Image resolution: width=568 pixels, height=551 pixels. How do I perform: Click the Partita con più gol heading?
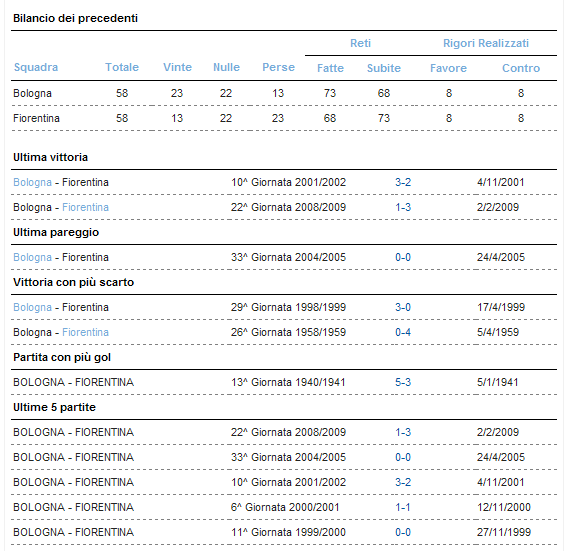coord(62,357)
